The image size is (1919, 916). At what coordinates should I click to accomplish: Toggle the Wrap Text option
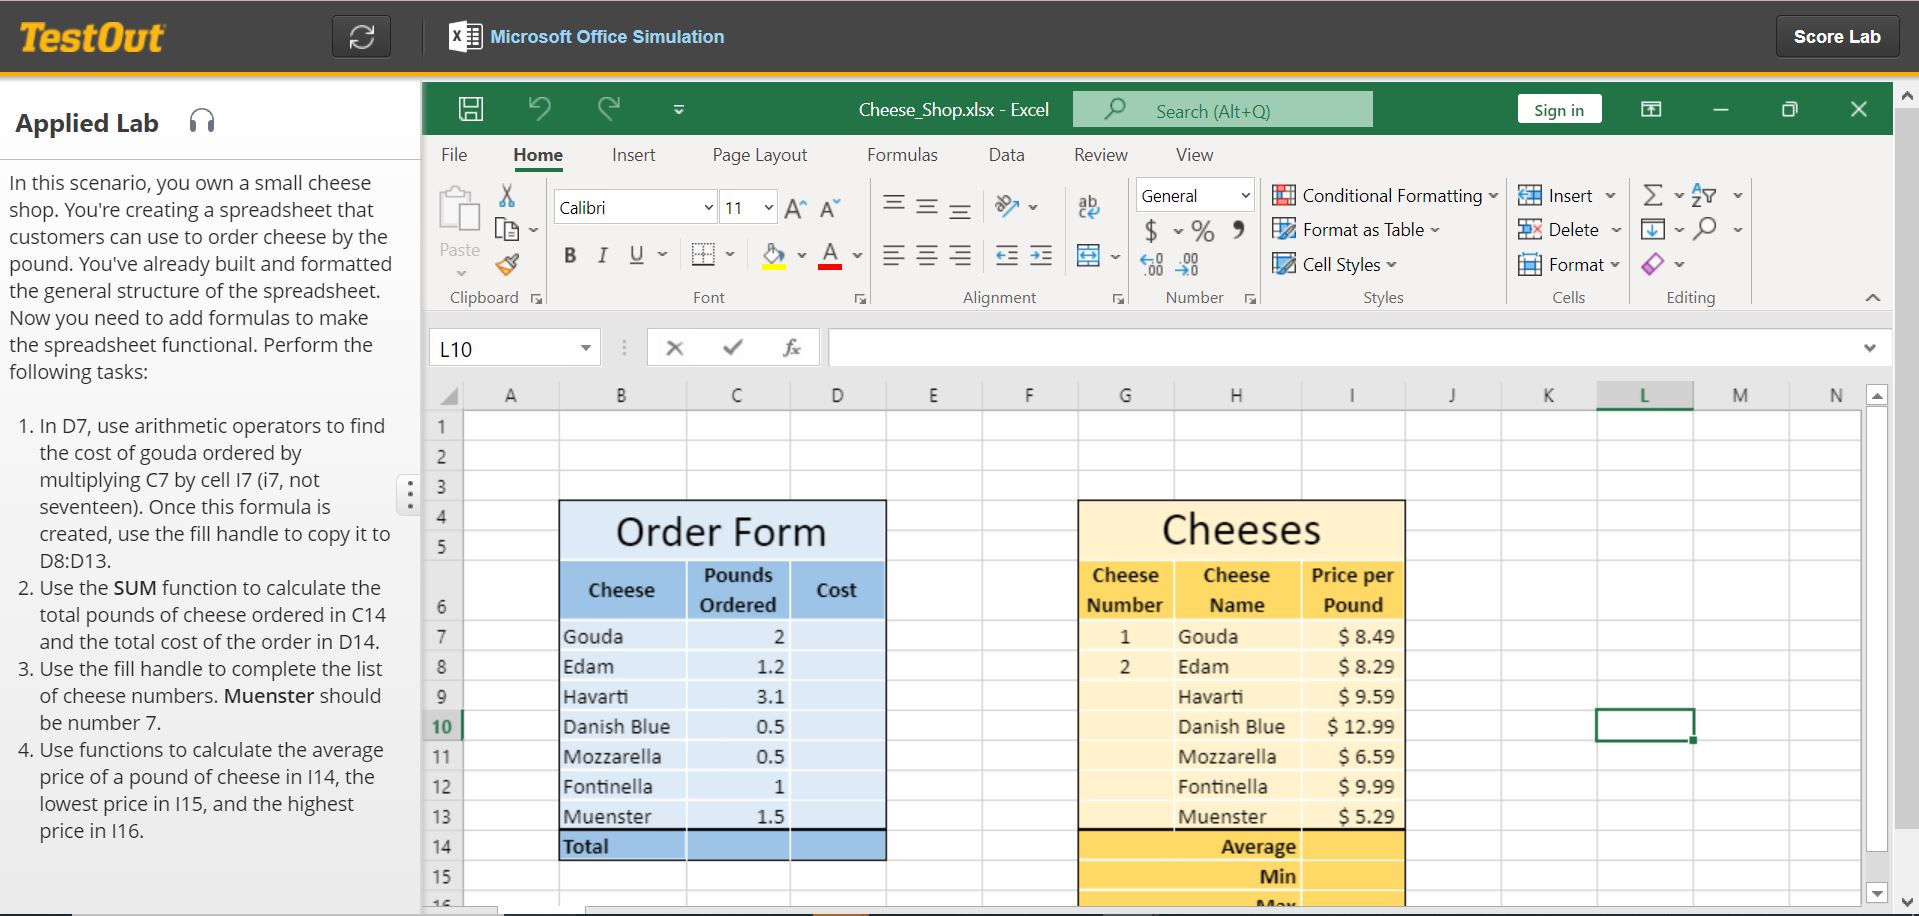1088,206
